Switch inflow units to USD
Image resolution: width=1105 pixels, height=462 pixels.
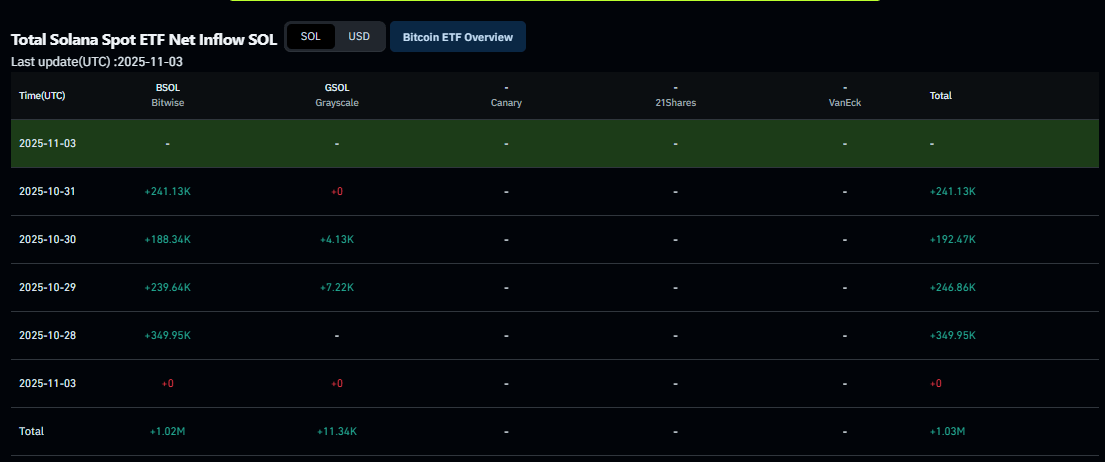click(359, 37)
